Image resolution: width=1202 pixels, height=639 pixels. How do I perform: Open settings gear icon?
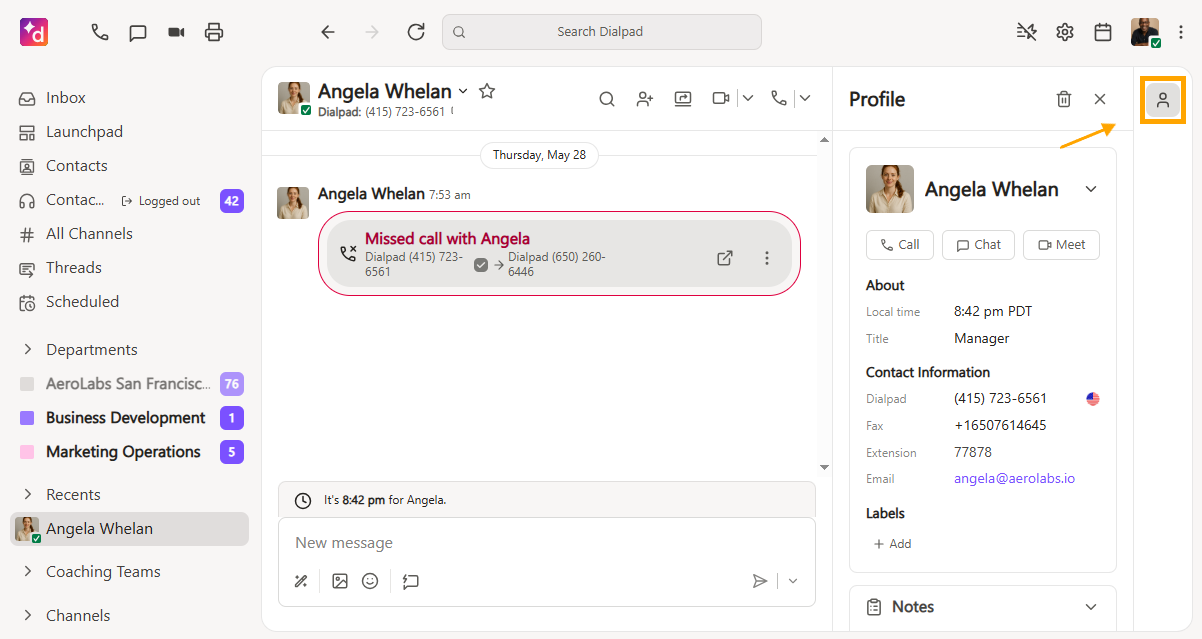coord(1065,32)
